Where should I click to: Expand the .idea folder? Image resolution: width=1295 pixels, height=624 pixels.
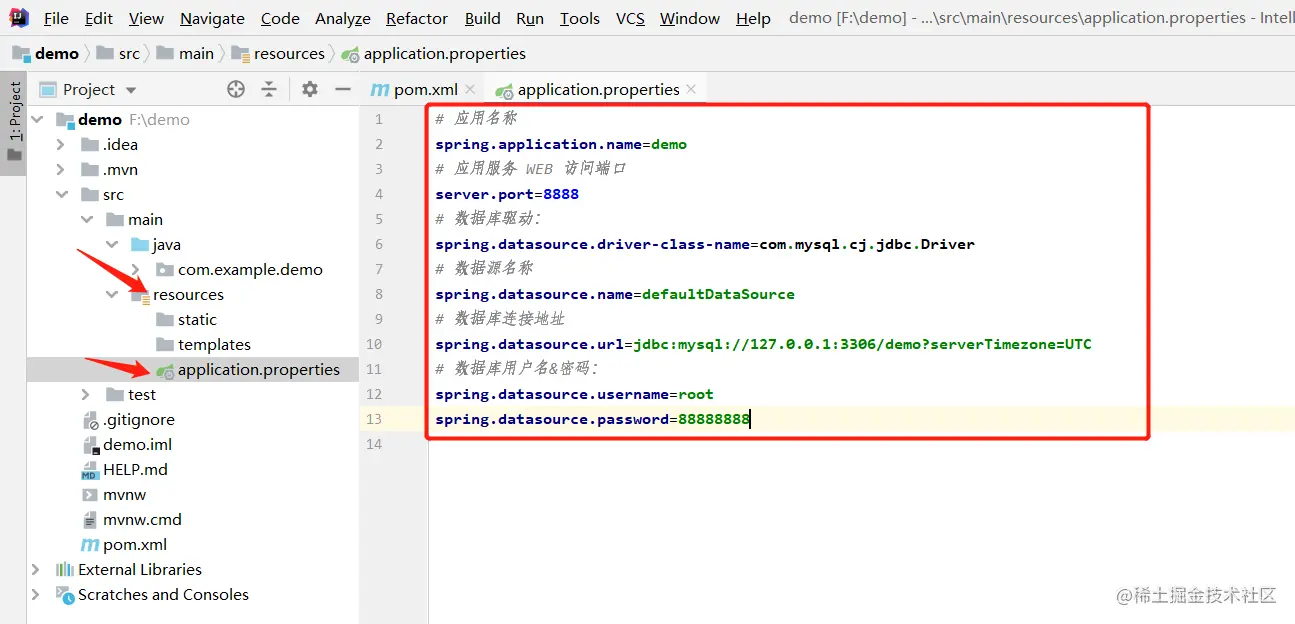pyautogui.click(x=60, y=144)
